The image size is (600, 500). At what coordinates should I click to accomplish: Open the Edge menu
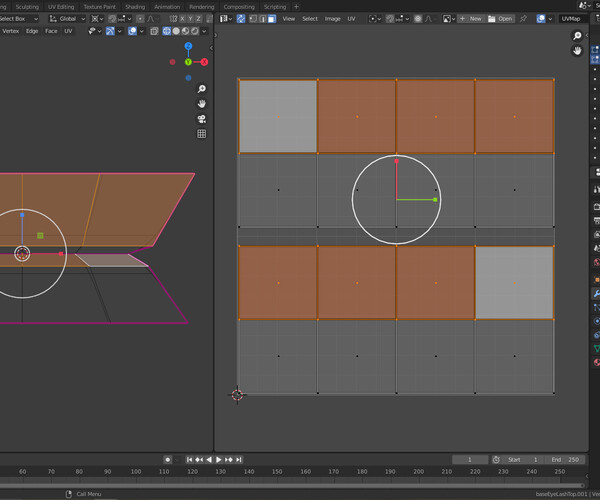[32, 31]
